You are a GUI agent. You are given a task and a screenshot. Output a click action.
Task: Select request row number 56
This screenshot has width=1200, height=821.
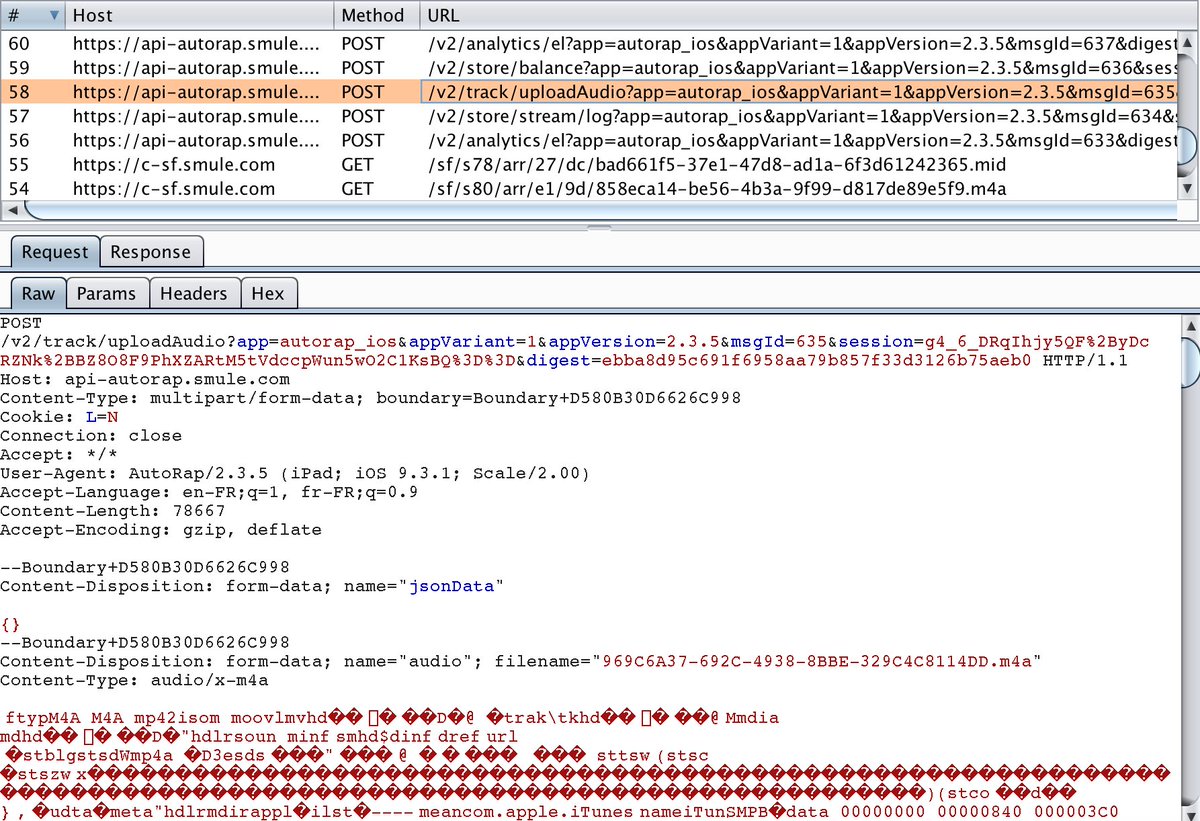588,140
